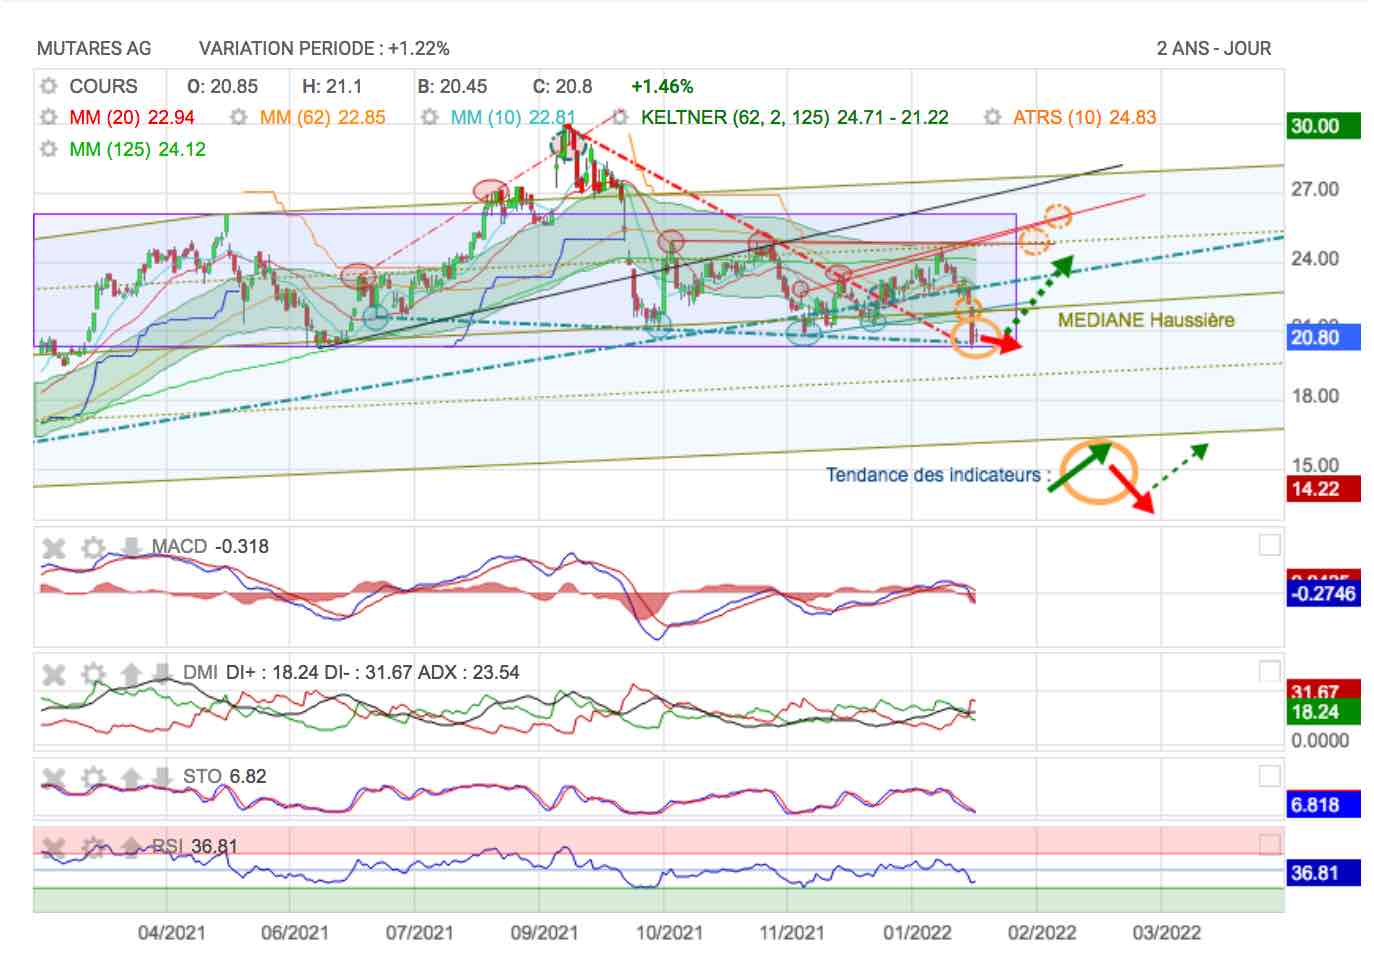Viewport: 1374px width, 962px height.
Task: Open settings gear of MACD panel
Action: tap(93, 547)
